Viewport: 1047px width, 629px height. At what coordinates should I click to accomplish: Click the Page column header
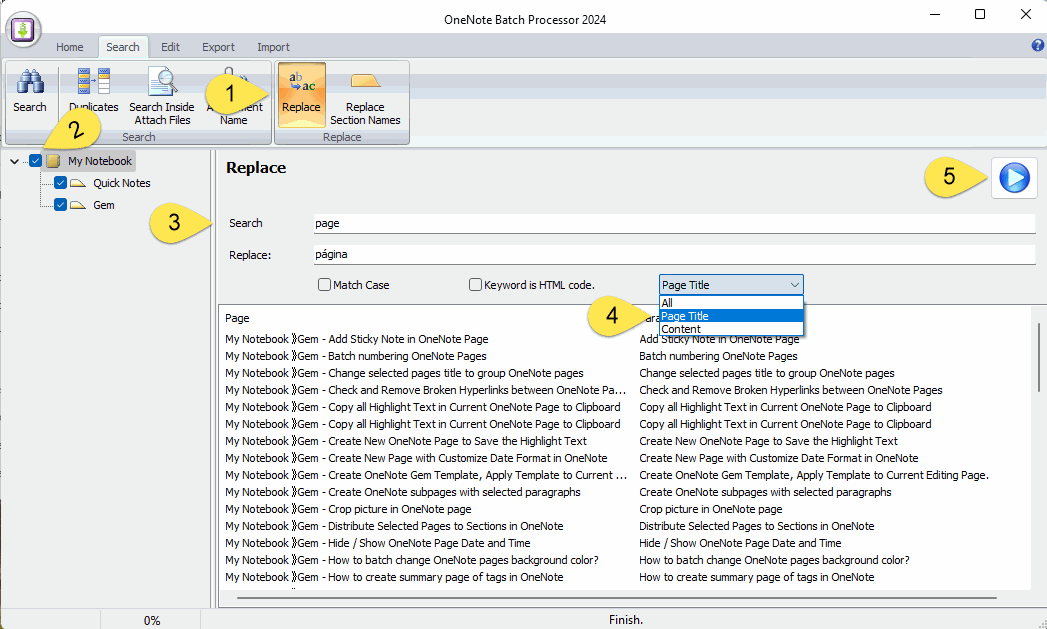point(237,319)
